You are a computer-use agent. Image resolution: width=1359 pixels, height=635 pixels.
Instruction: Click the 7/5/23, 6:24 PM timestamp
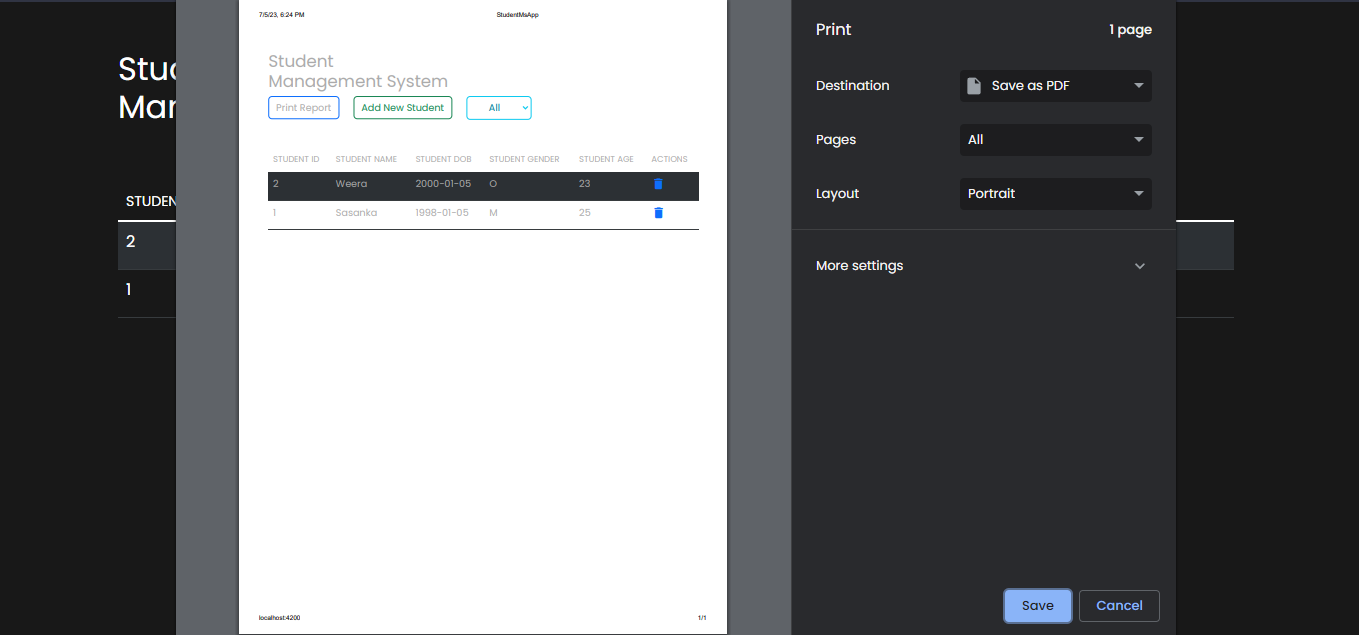(x=281, y=15)
